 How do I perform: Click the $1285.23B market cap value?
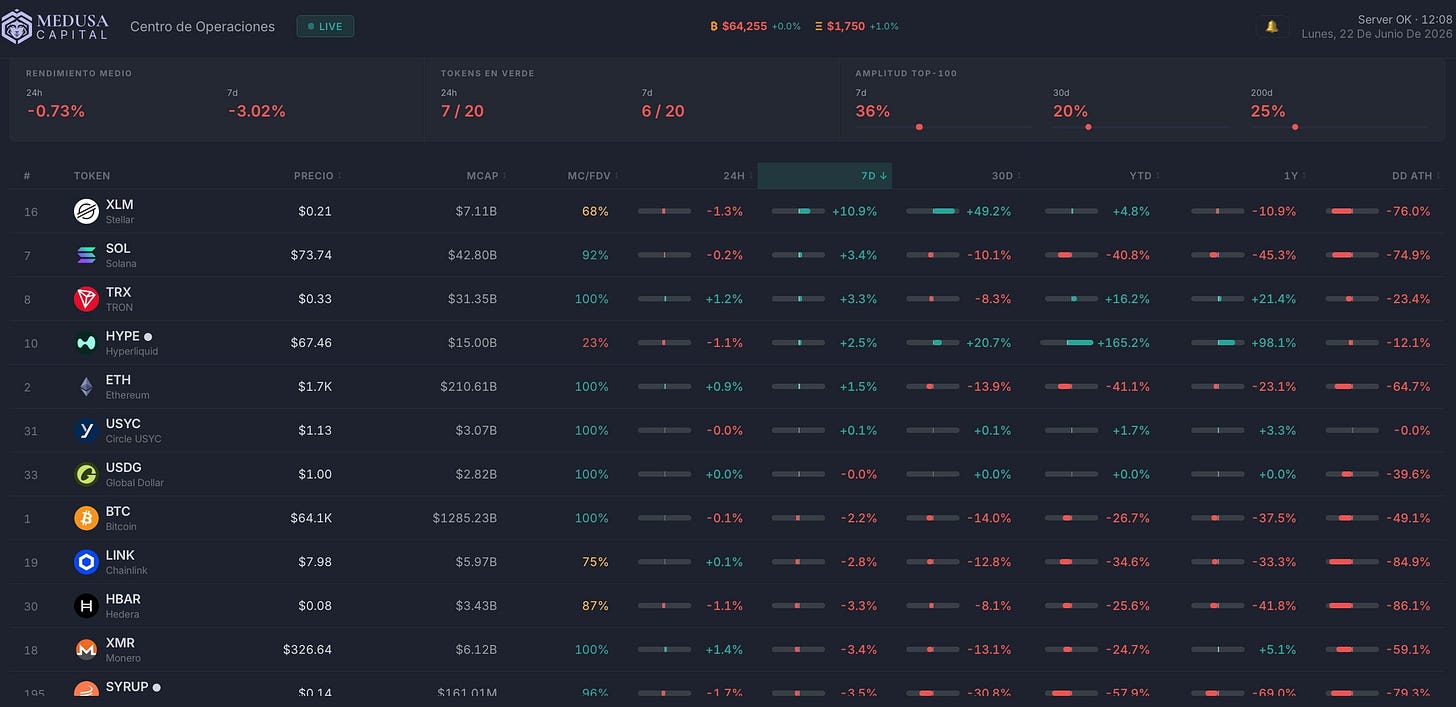point(465,518)
